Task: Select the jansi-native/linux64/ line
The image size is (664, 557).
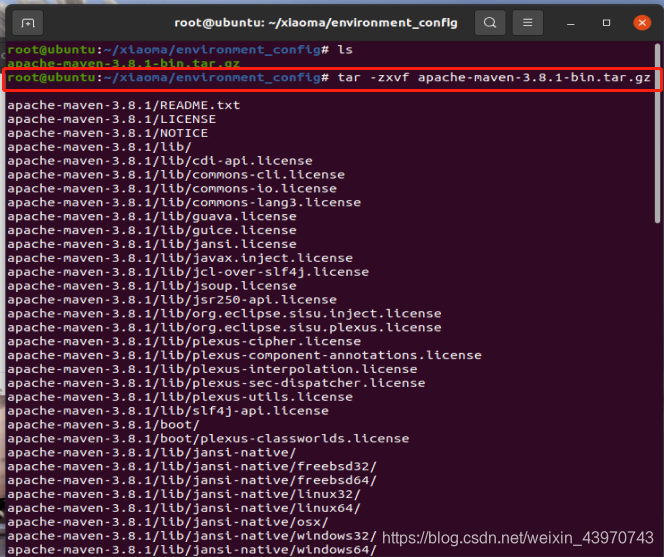Action: [x=184, y=508]
